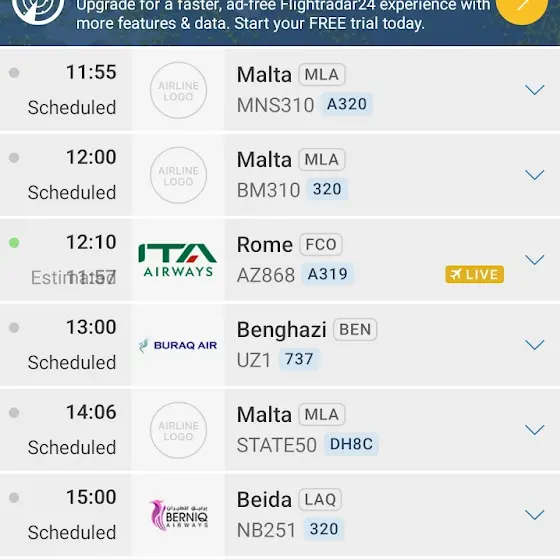
Task: Tap the Berniq Airways logo
Action: point(178,515)
